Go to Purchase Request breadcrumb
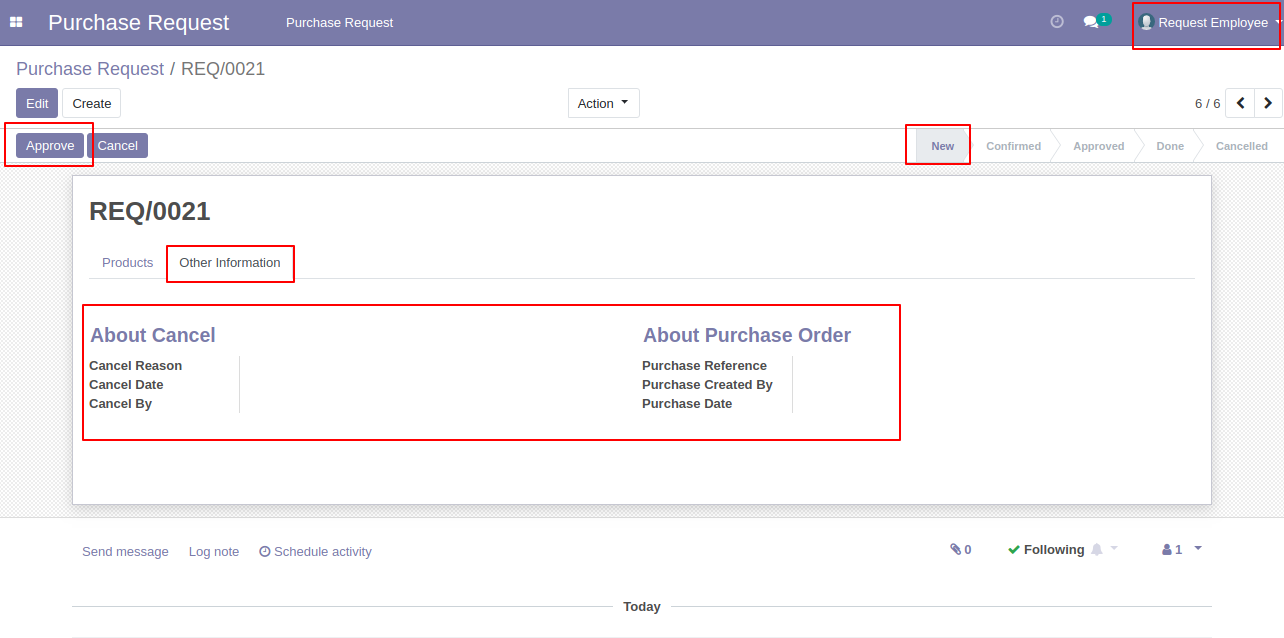This screenshot has height=638, width=1284. pos(90,69)
